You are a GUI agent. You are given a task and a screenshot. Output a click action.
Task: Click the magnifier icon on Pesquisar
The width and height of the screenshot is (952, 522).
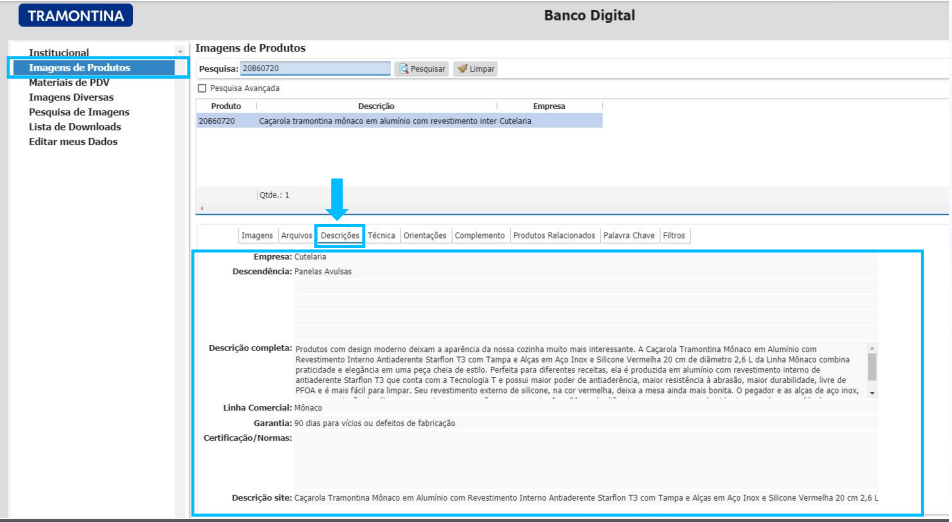pyautogui.click(x=404, y=69)
